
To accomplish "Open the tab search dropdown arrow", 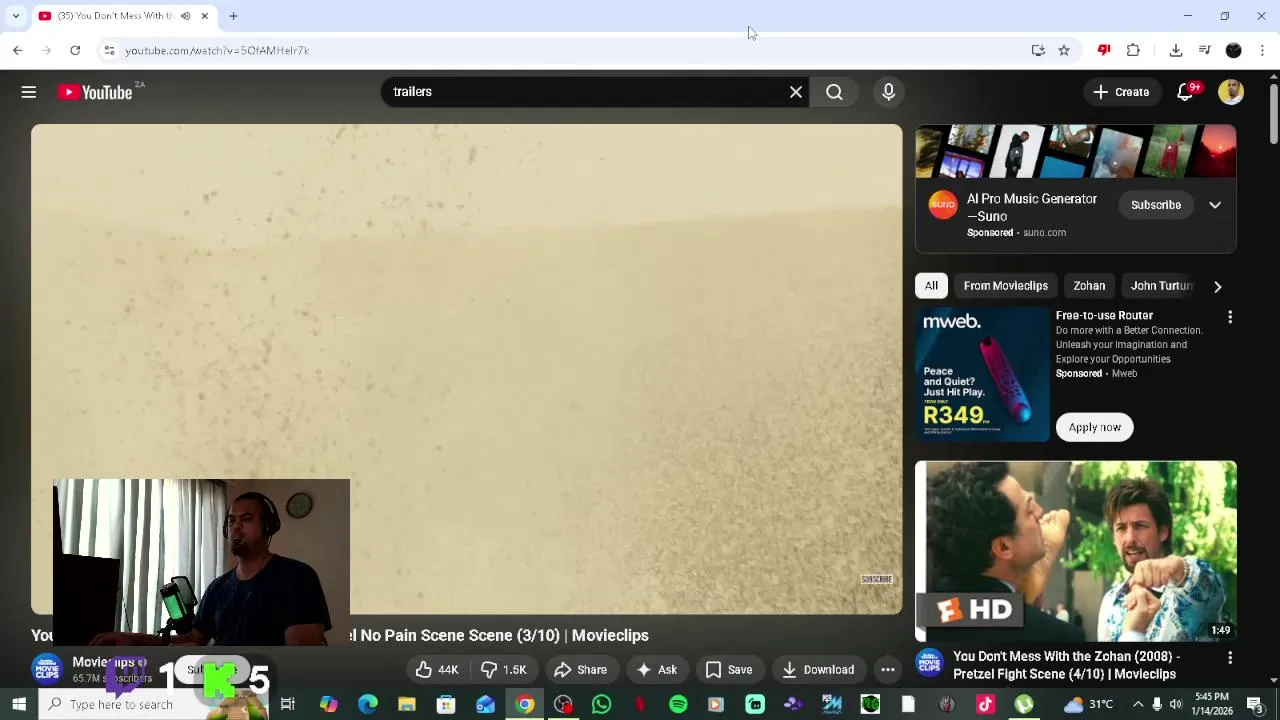I will coord(16,16).
